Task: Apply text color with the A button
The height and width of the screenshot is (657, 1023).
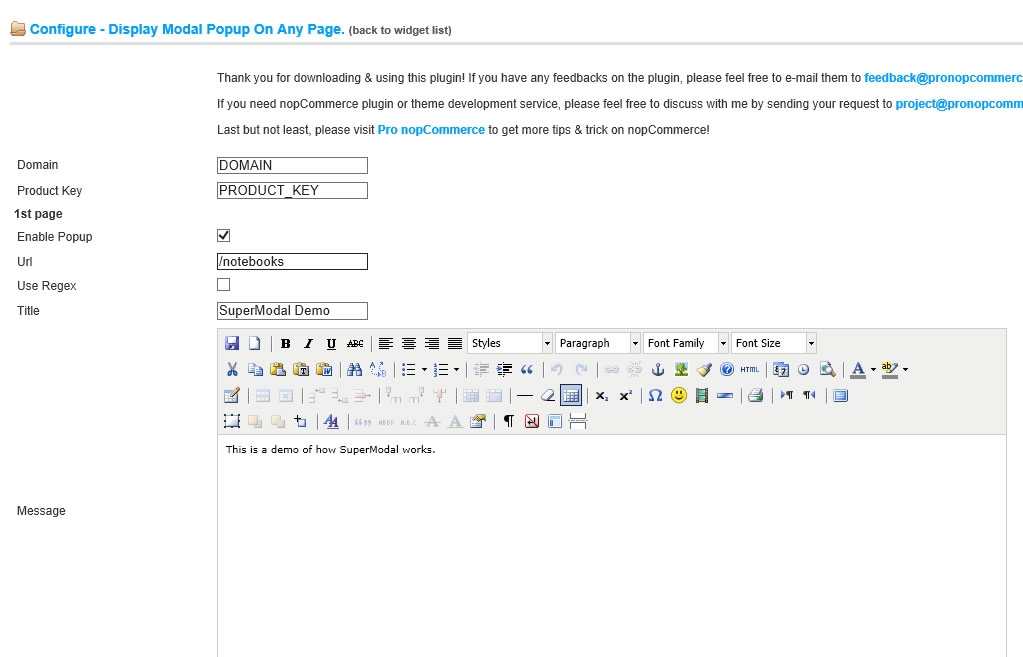Action: (x=859, y=369)
